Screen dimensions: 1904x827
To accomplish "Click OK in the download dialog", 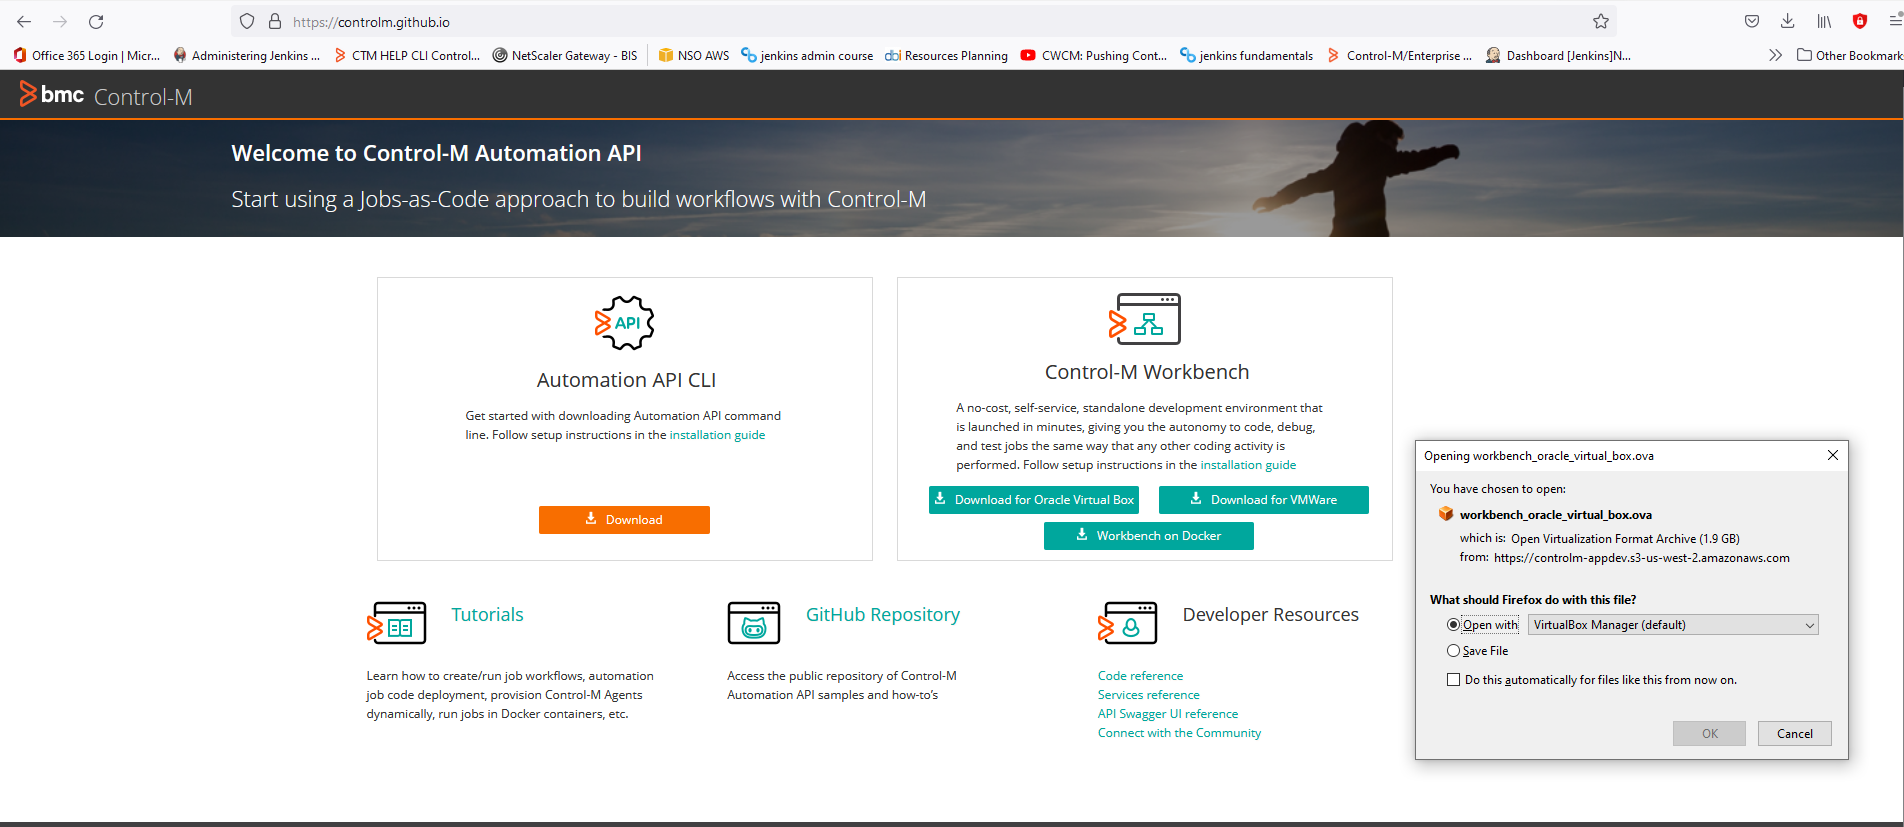I will pos(1709,734).
